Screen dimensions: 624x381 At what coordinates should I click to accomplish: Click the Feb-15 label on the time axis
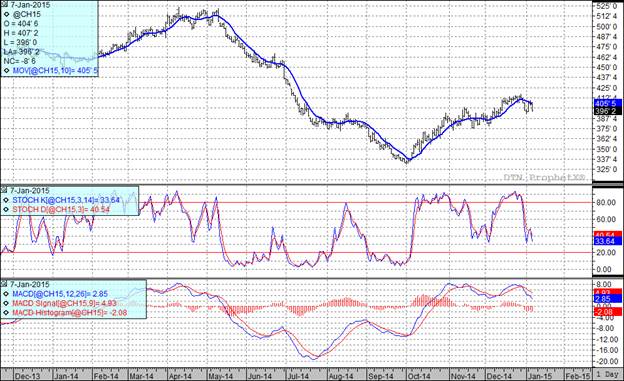578,376
